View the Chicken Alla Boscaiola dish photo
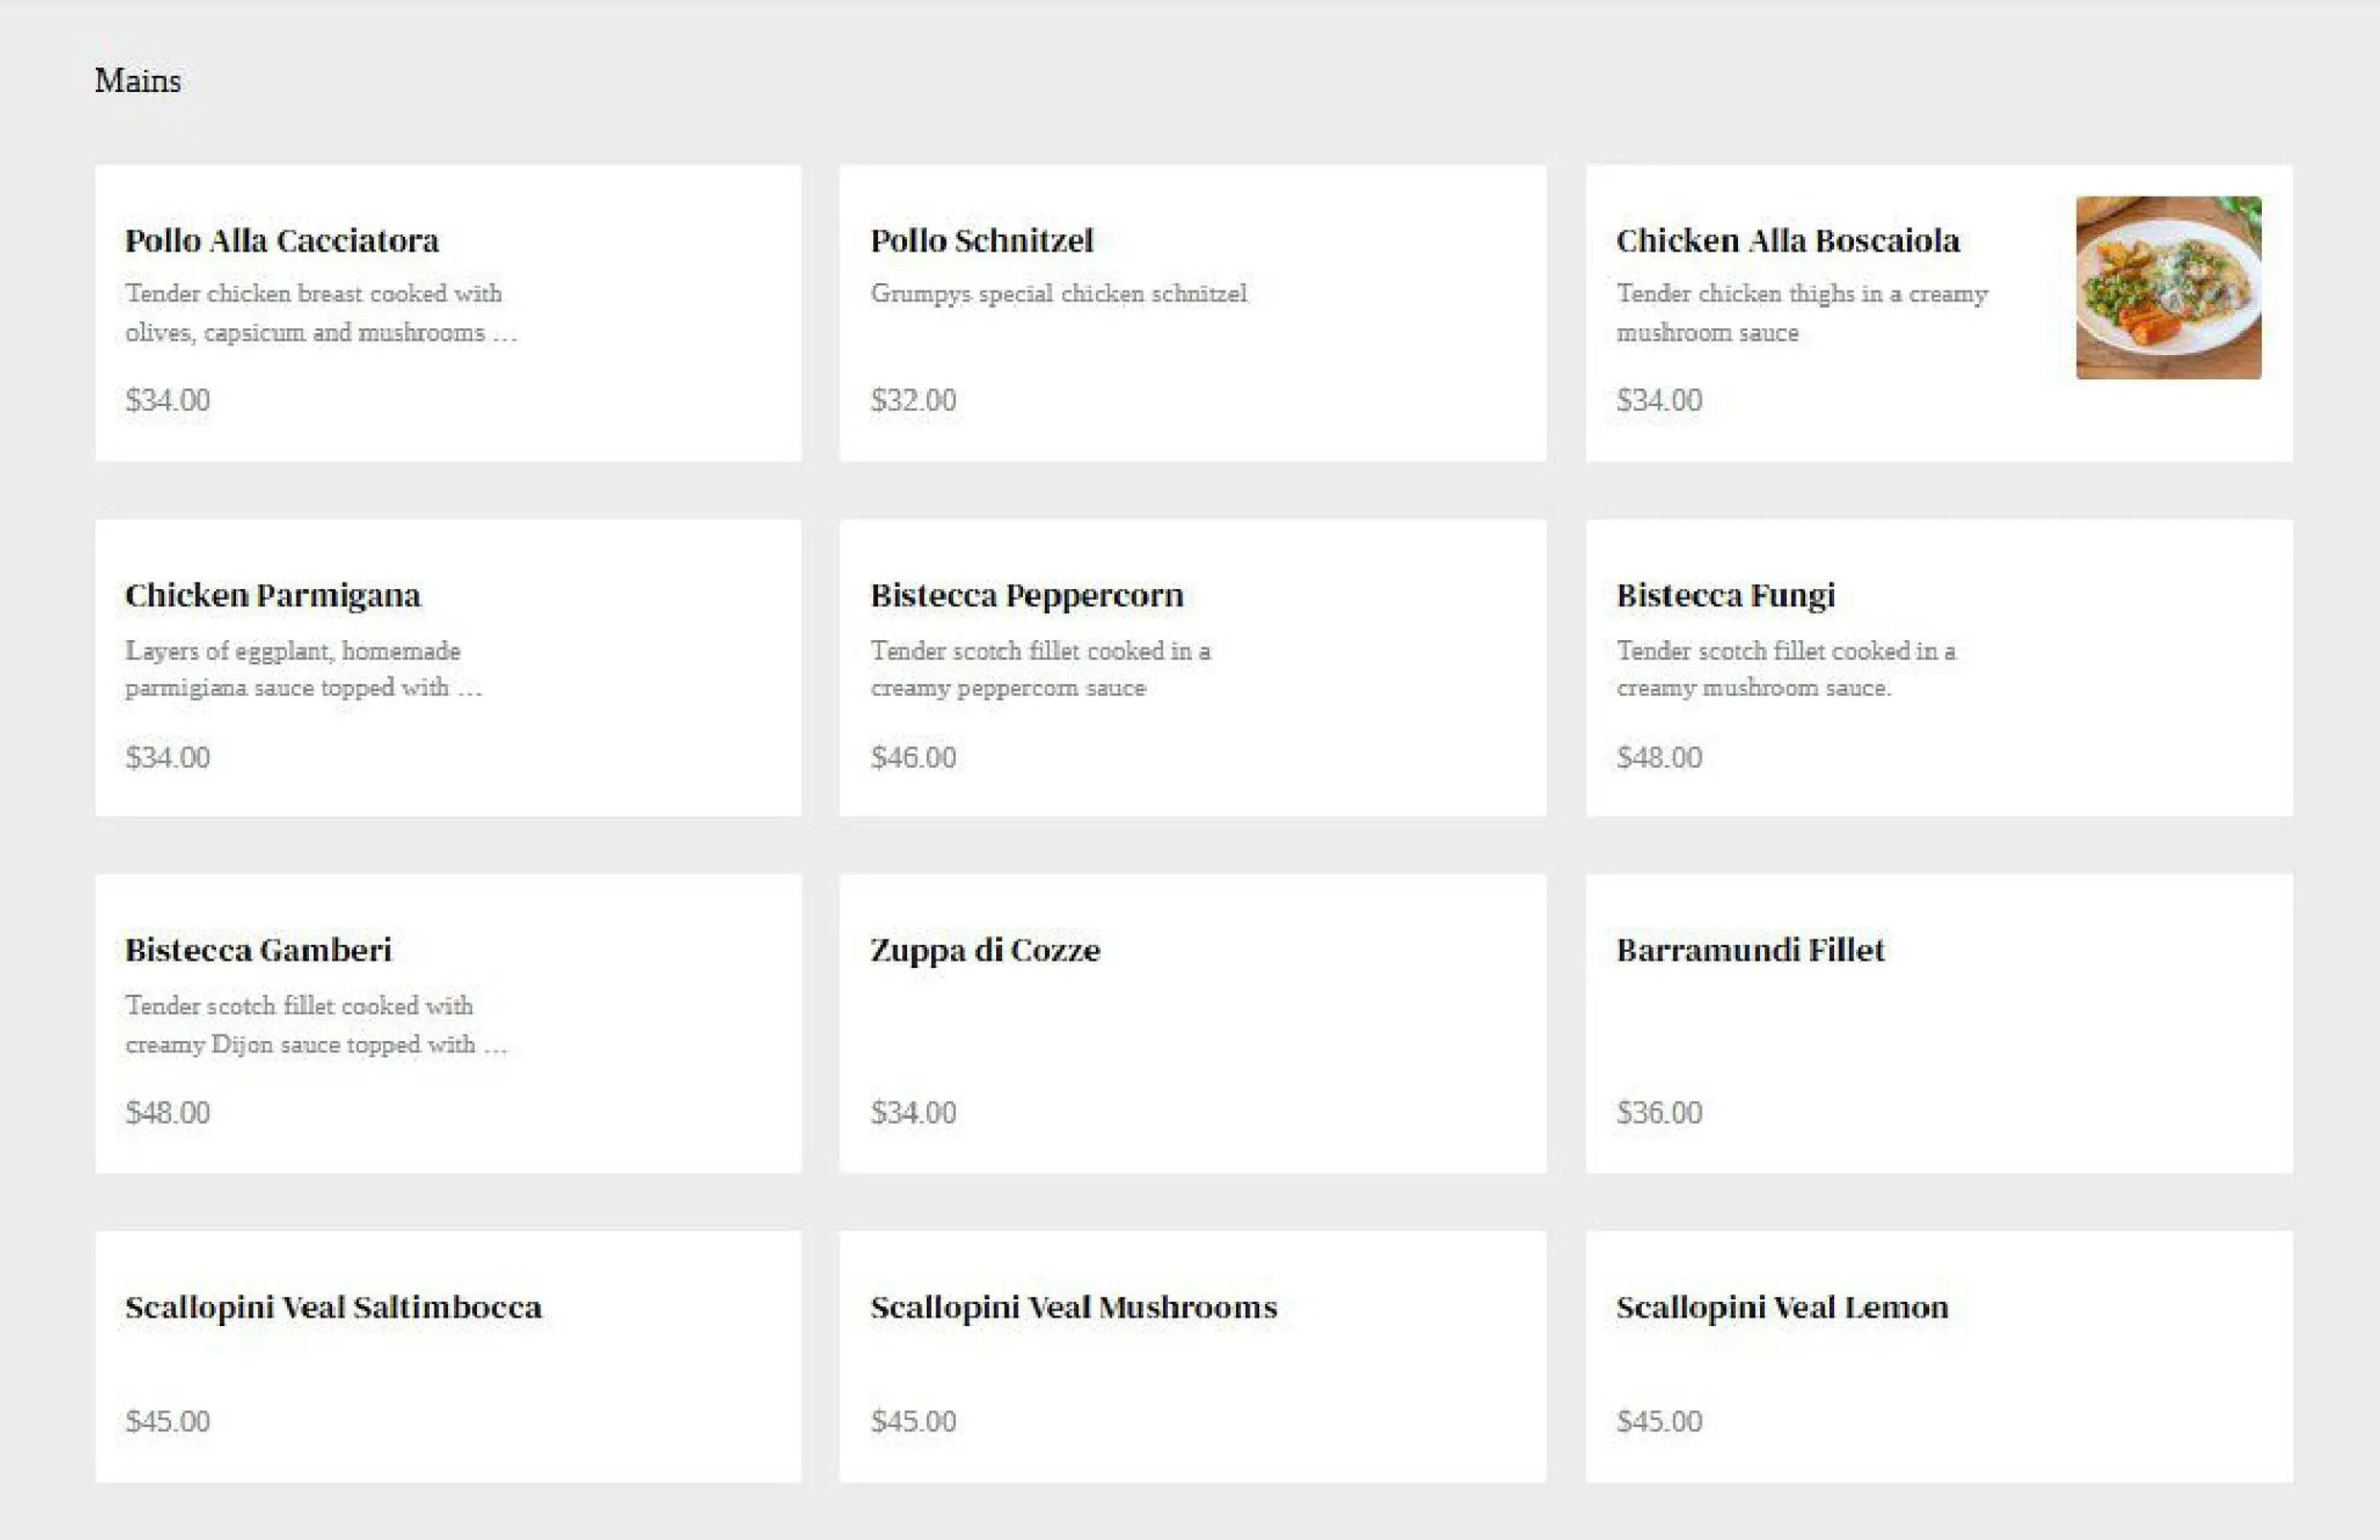This screenshot has width=2380, height=1540. [x=2168, y=288]
